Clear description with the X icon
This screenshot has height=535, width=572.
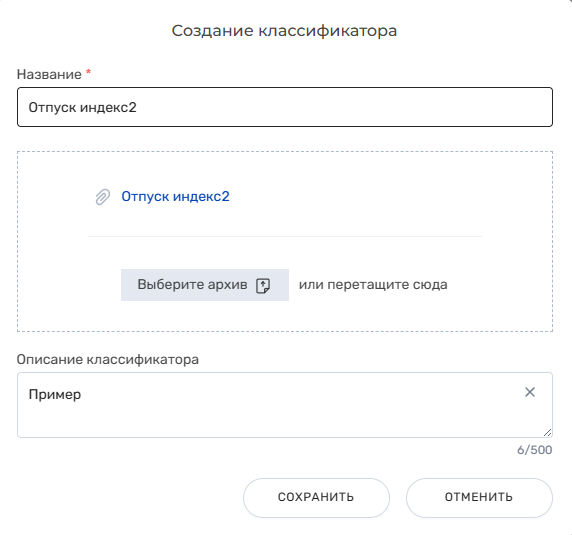530,392
